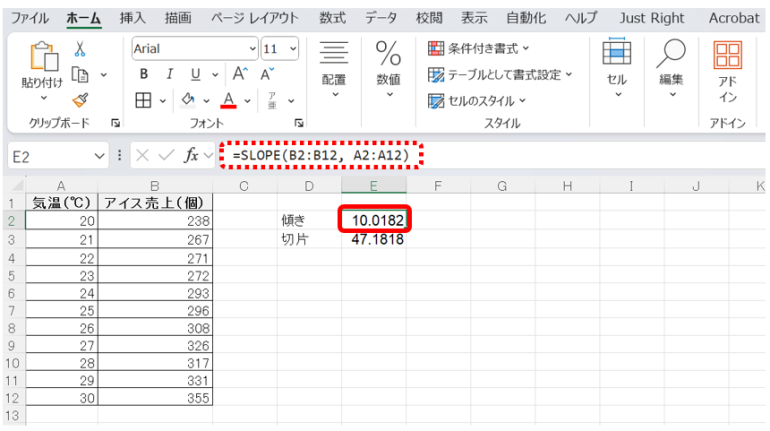Click the Borders grid icon
Image resolution: width=770 pixels, height=431 pixels.
point(143,100)
